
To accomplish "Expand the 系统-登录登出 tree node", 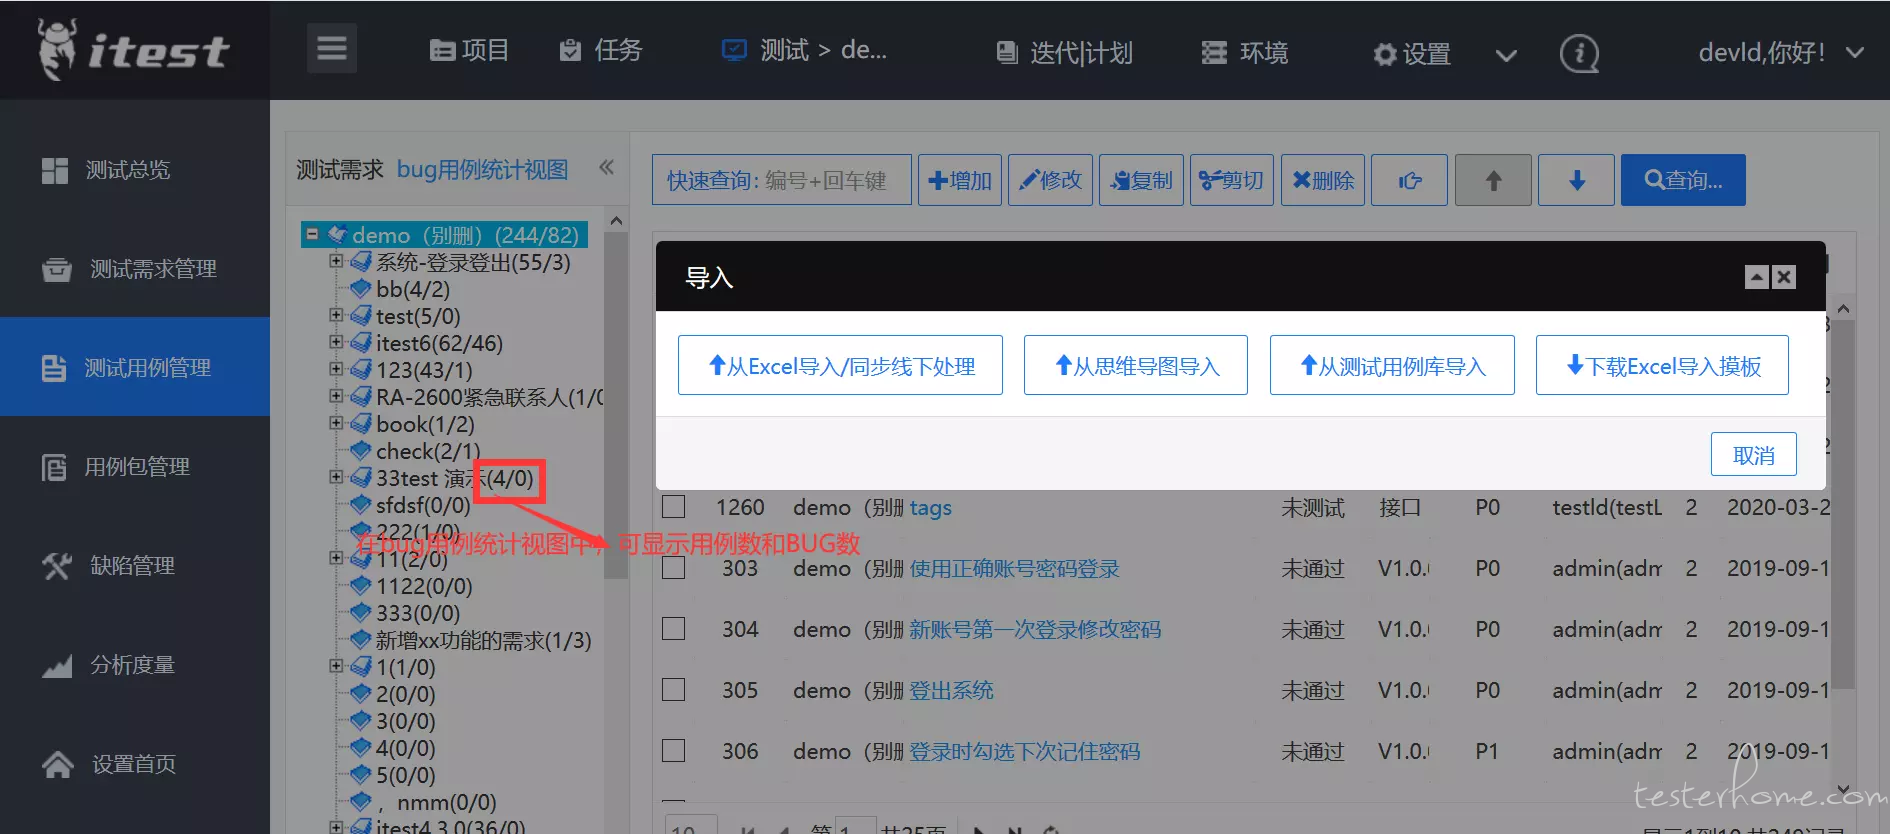I will pos(336,261).
